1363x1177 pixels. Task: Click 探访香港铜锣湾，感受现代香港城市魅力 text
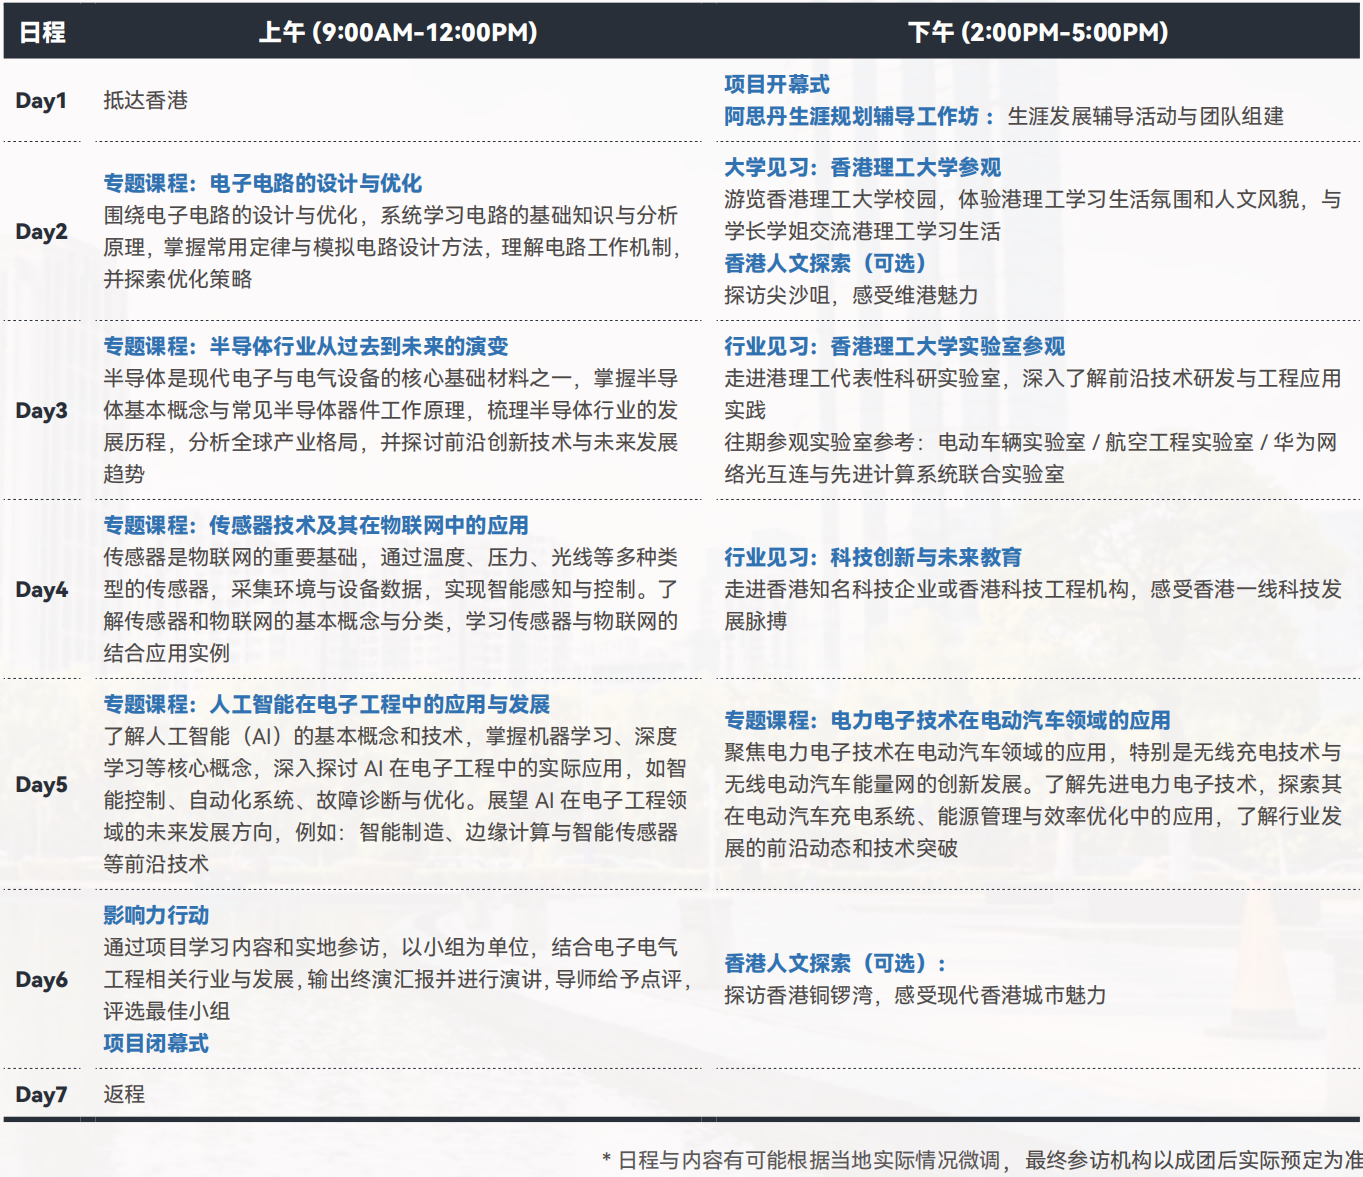pyautogui.click(x=916, y=996)
